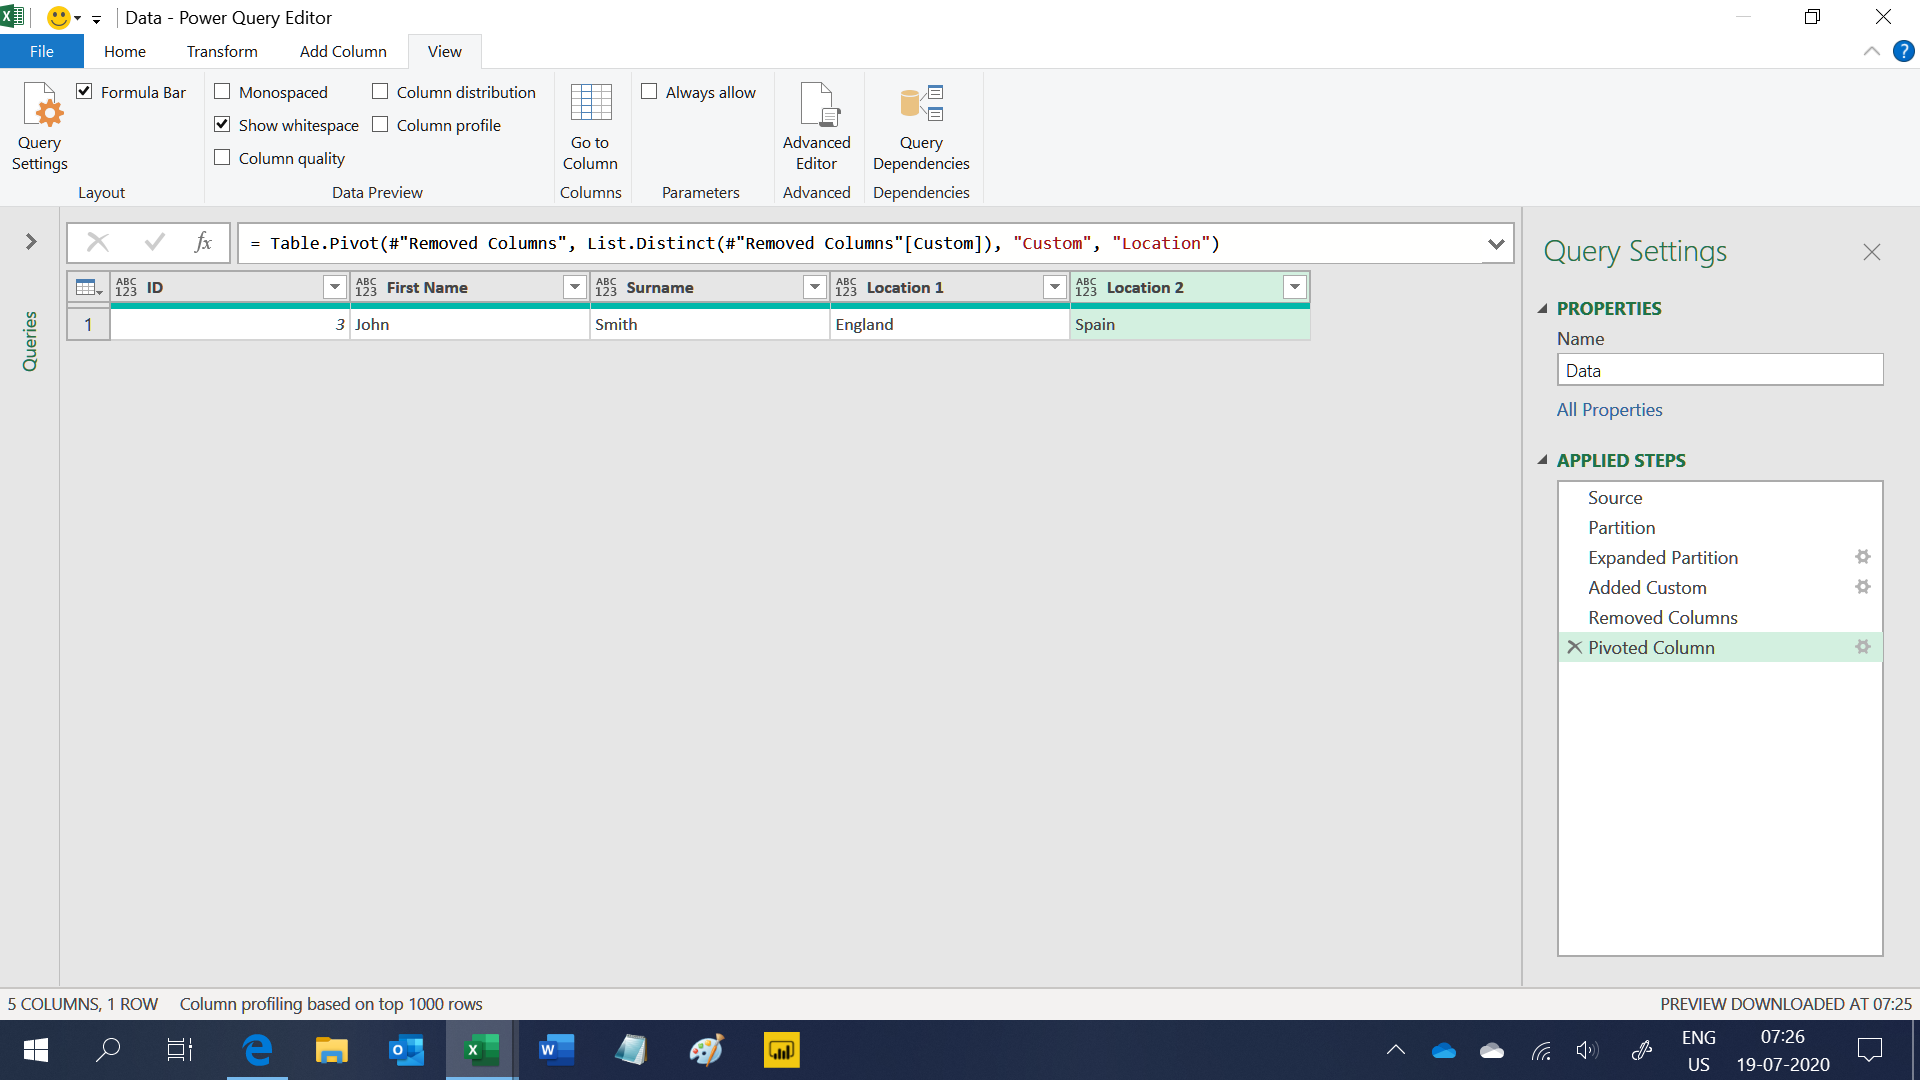Open First Name column filter dropdown
This screenshot has width=1920, height=1080.
pyautogui.click(x=575, y=288)
